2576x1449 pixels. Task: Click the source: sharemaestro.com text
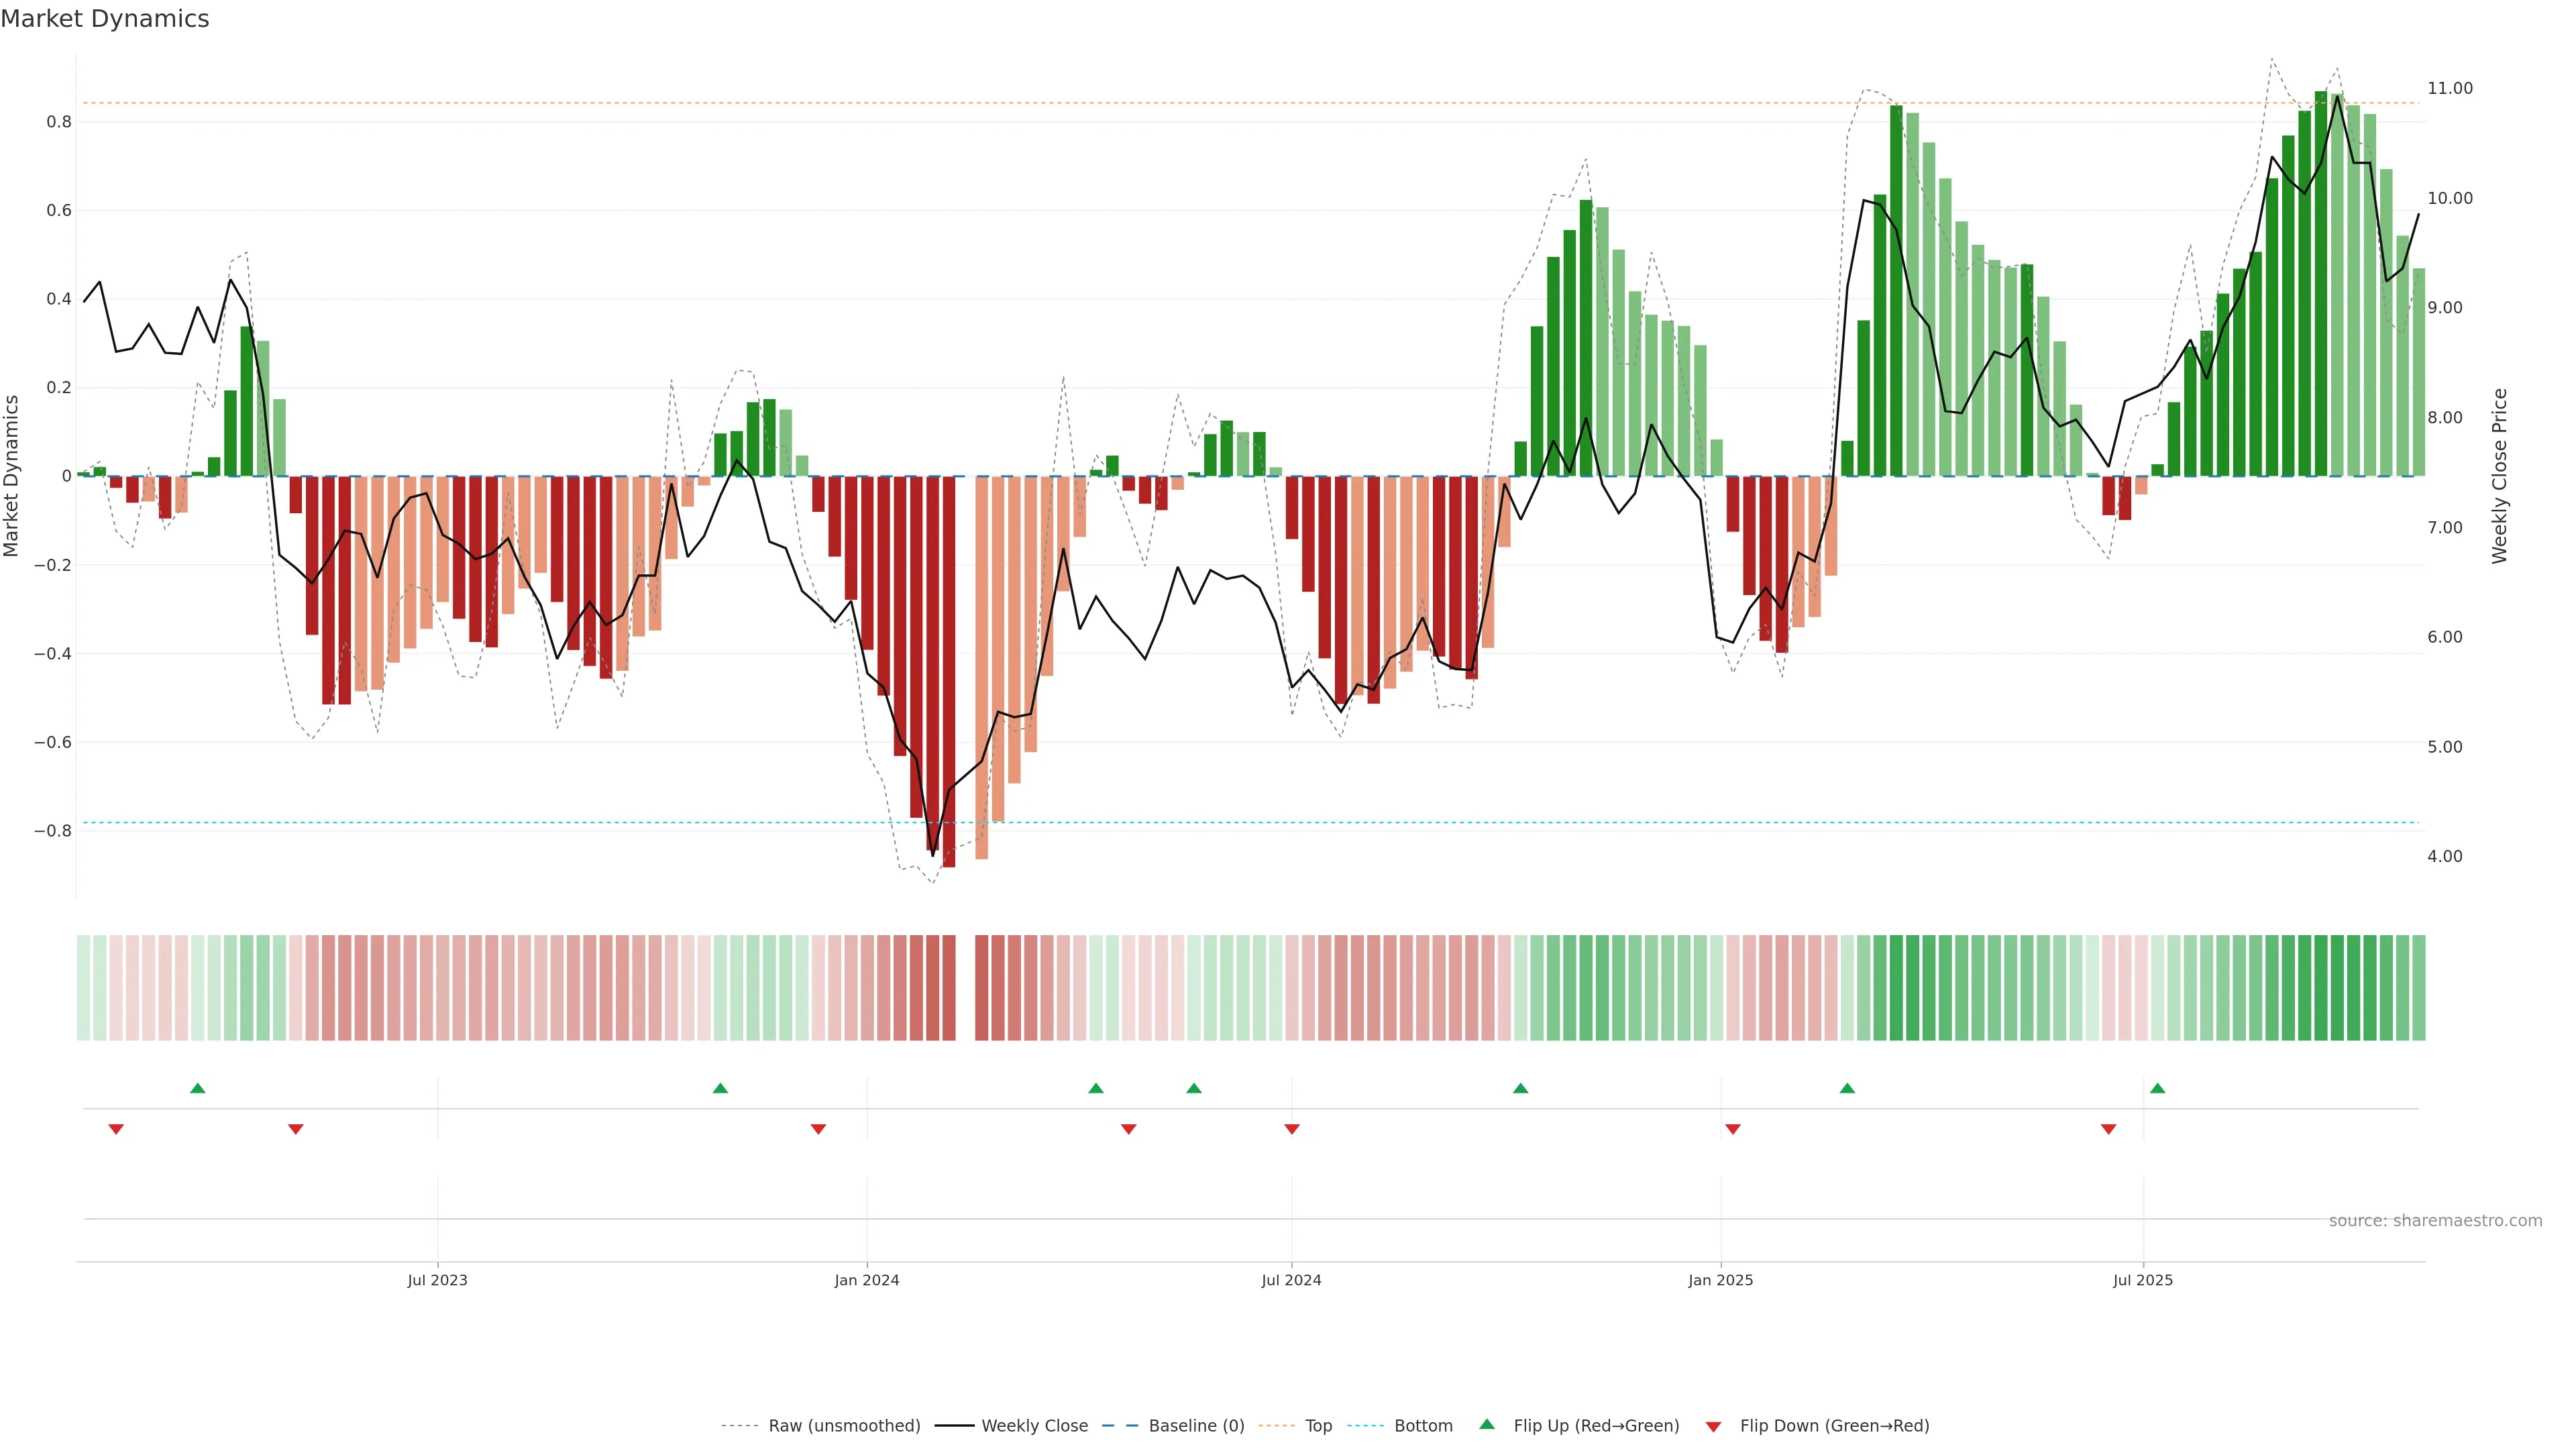2435,1221
